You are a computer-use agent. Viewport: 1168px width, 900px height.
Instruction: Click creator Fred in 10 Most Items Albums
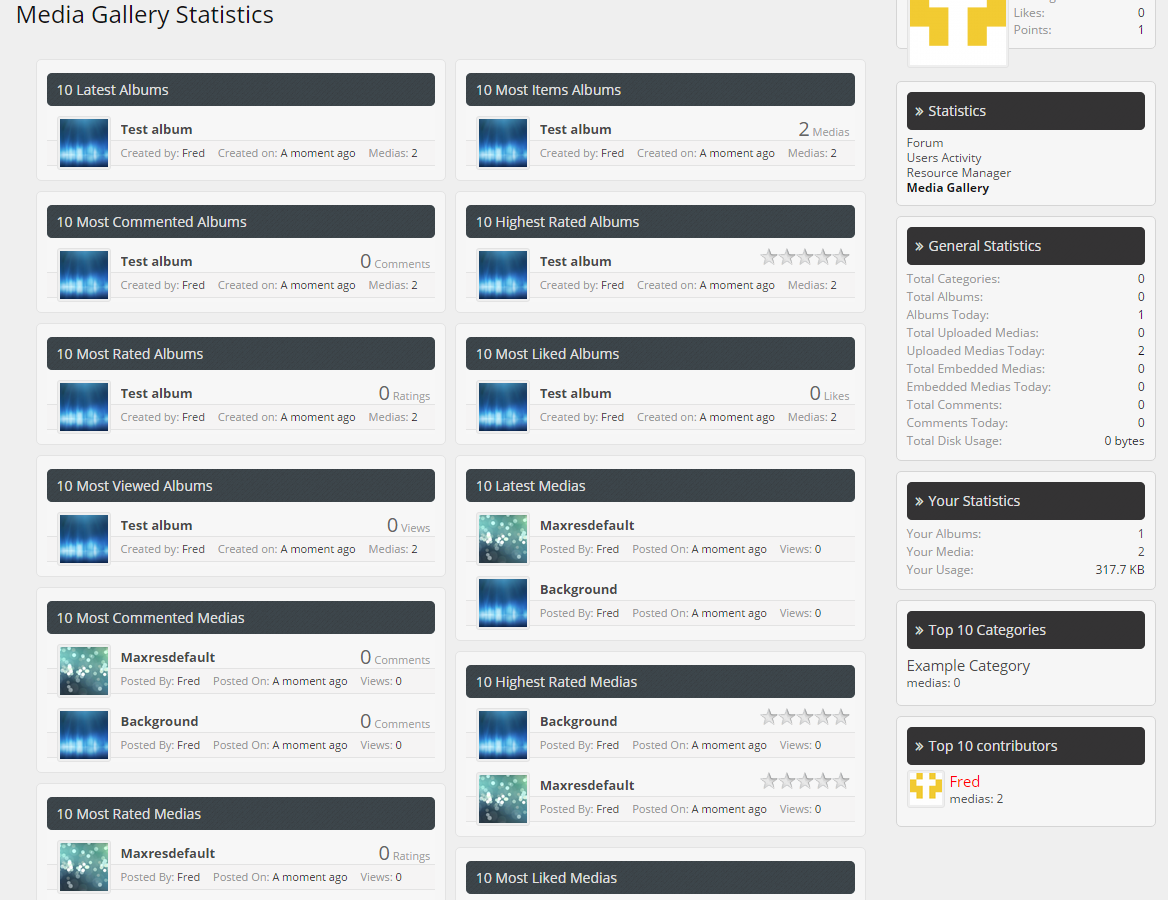[x=612, y=153]
